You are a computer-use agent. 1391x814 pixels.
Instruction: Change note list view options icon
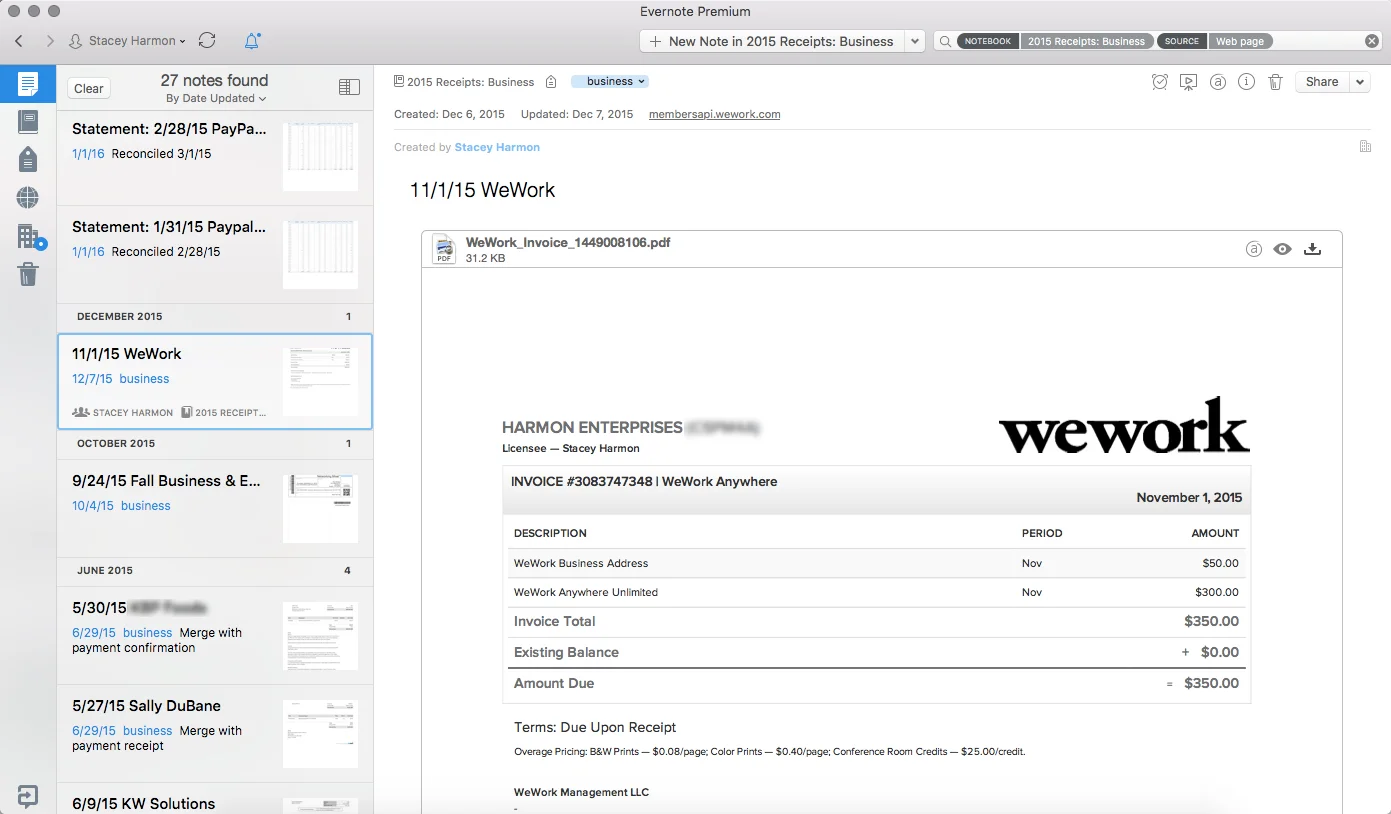[x=349, y=88]
